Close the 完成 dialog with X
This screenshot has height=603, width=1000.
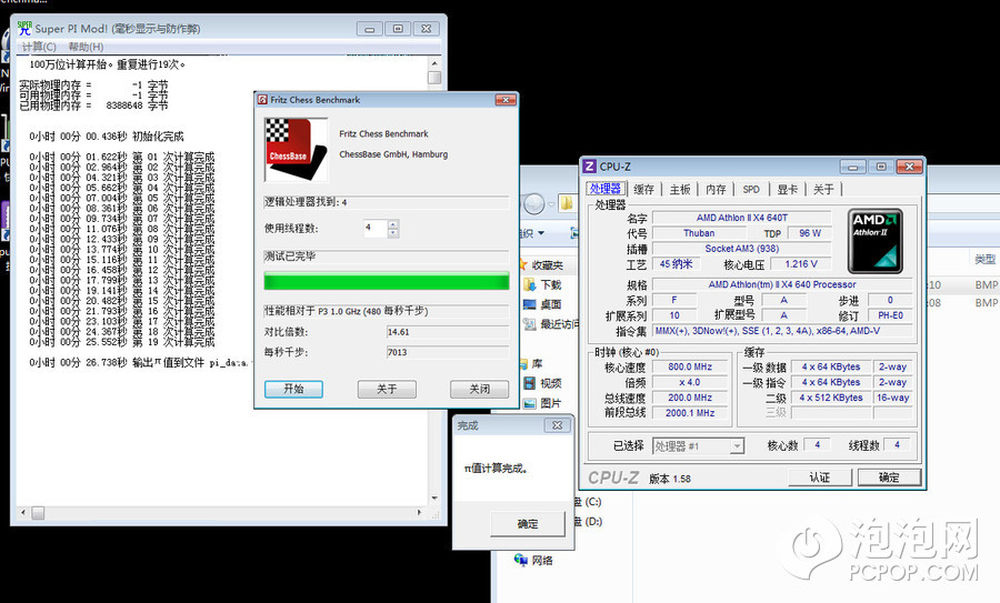point(557,425)
